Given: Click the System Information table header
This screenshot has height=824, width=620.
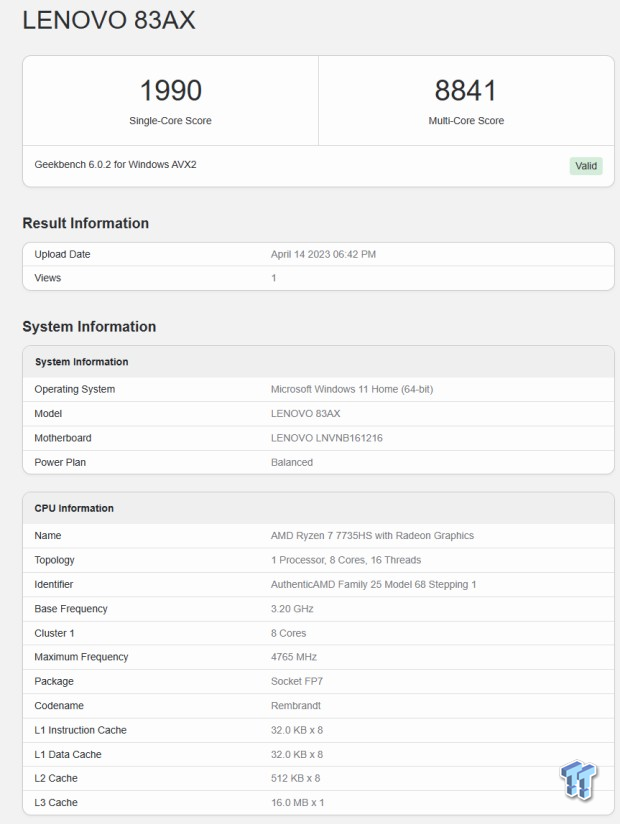Looking at the screenshot, I should pyautogui.click(x=81, y=362).
